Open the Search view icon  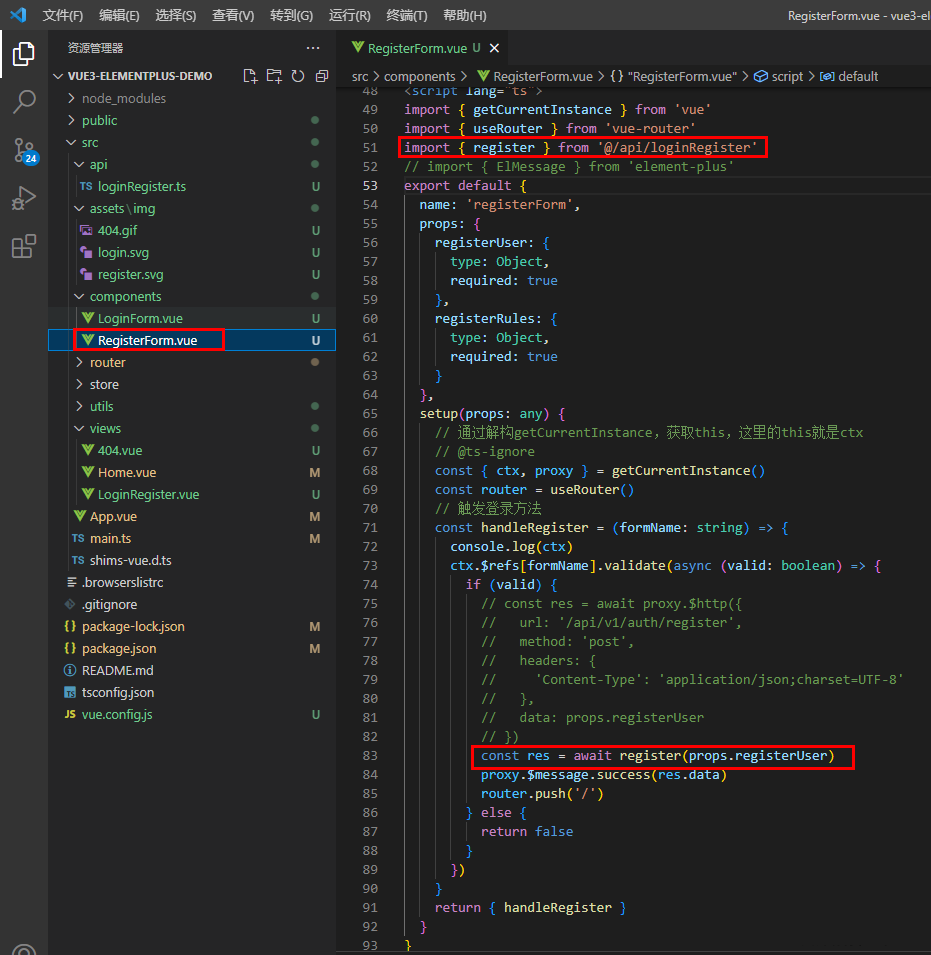pyautogui.click(x=24, y=102)
